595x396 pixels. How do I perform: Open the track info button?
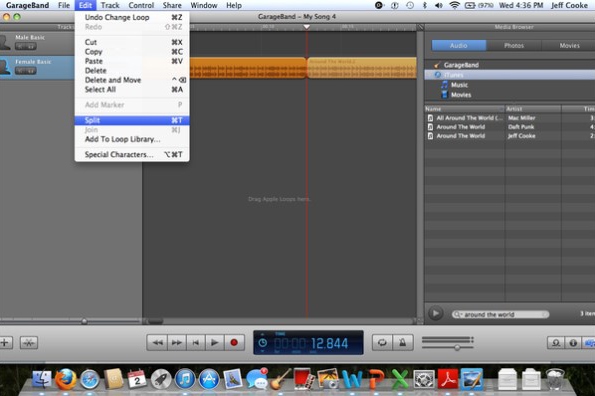tap(573, 343)
